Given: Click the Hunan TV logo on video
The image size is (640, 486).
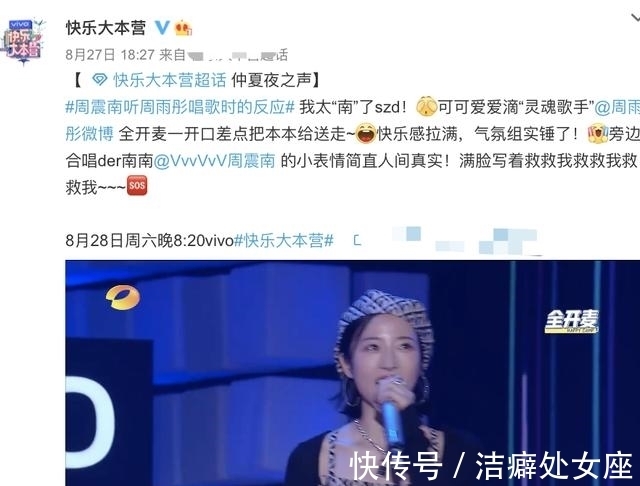Looking at the screenshot, I should click(123, 297).
